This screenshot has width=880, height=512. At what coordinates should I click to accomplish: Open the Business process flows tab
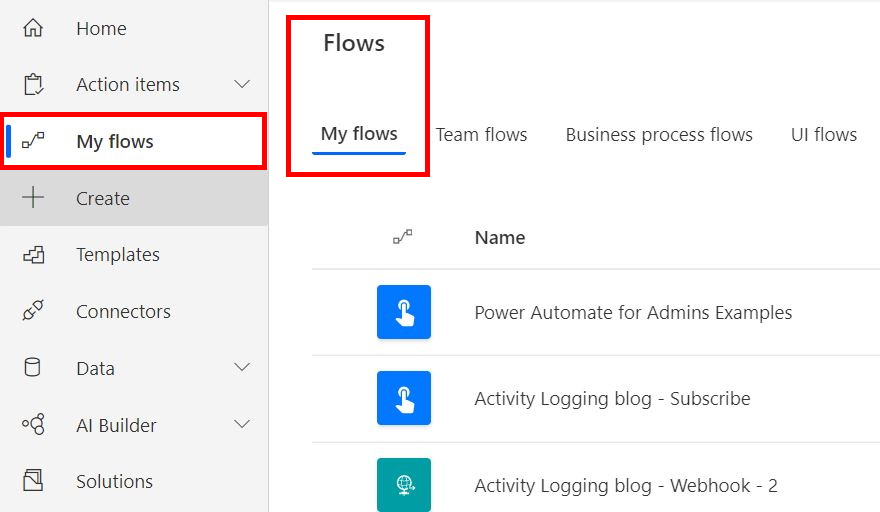pyautogui.click(x=659, y=135)
